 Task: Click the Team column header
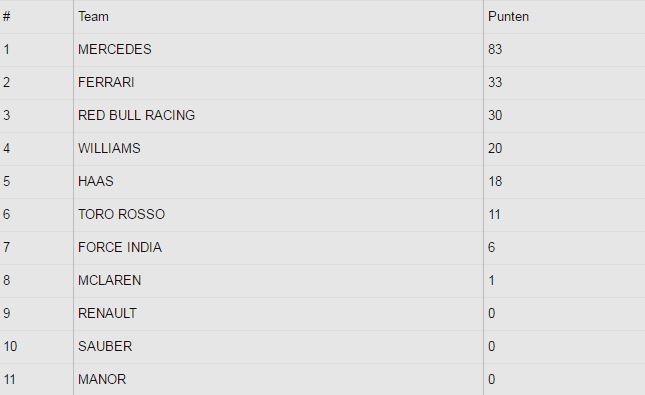[x=93, y=16]
